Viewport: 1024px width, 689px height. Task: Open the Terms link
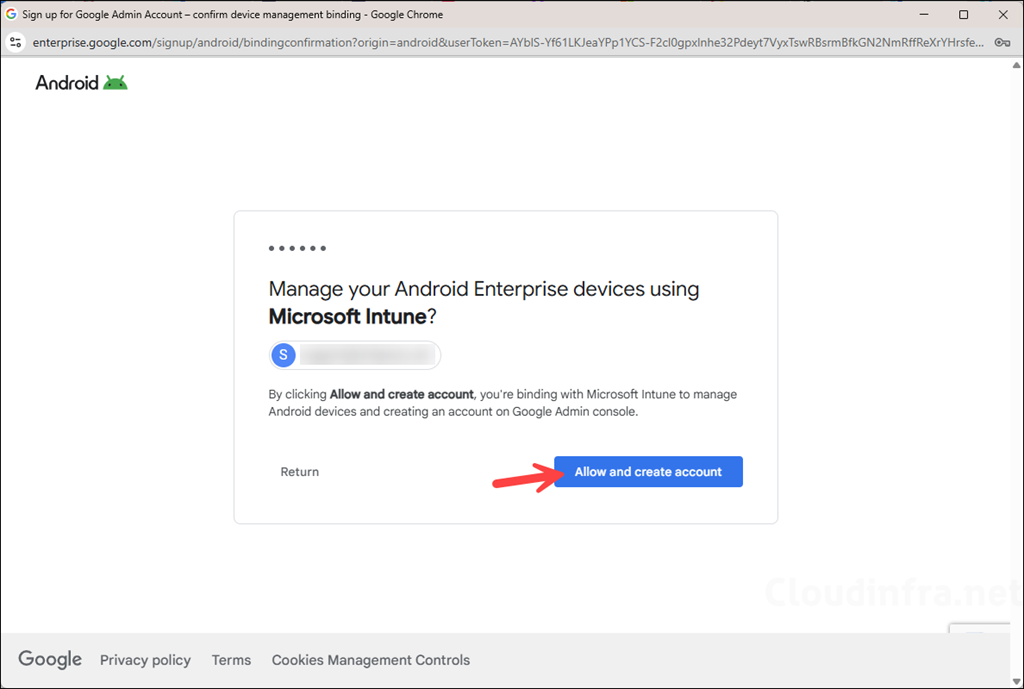[x=231, y=660]
